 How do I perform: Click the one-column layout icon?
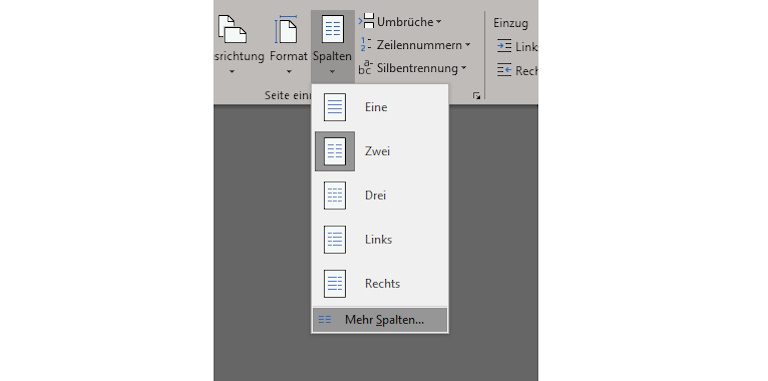click(x=335, y=107)
